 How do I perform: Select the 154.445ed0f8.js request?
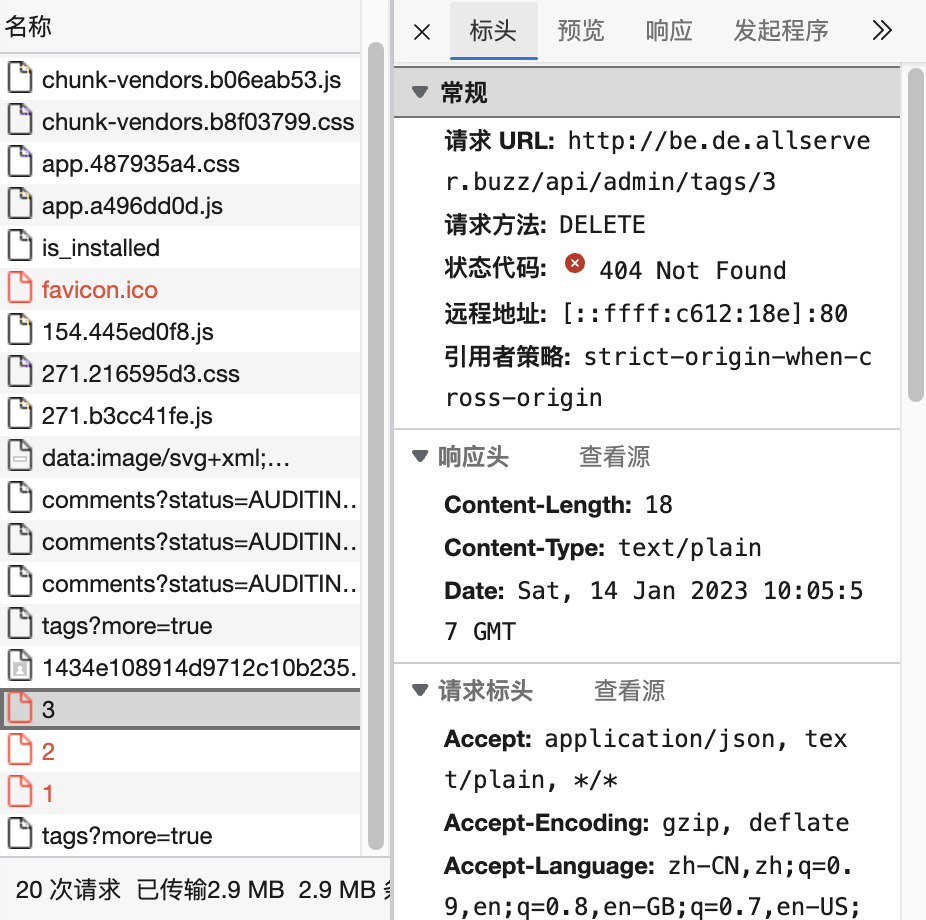point(180,331)
